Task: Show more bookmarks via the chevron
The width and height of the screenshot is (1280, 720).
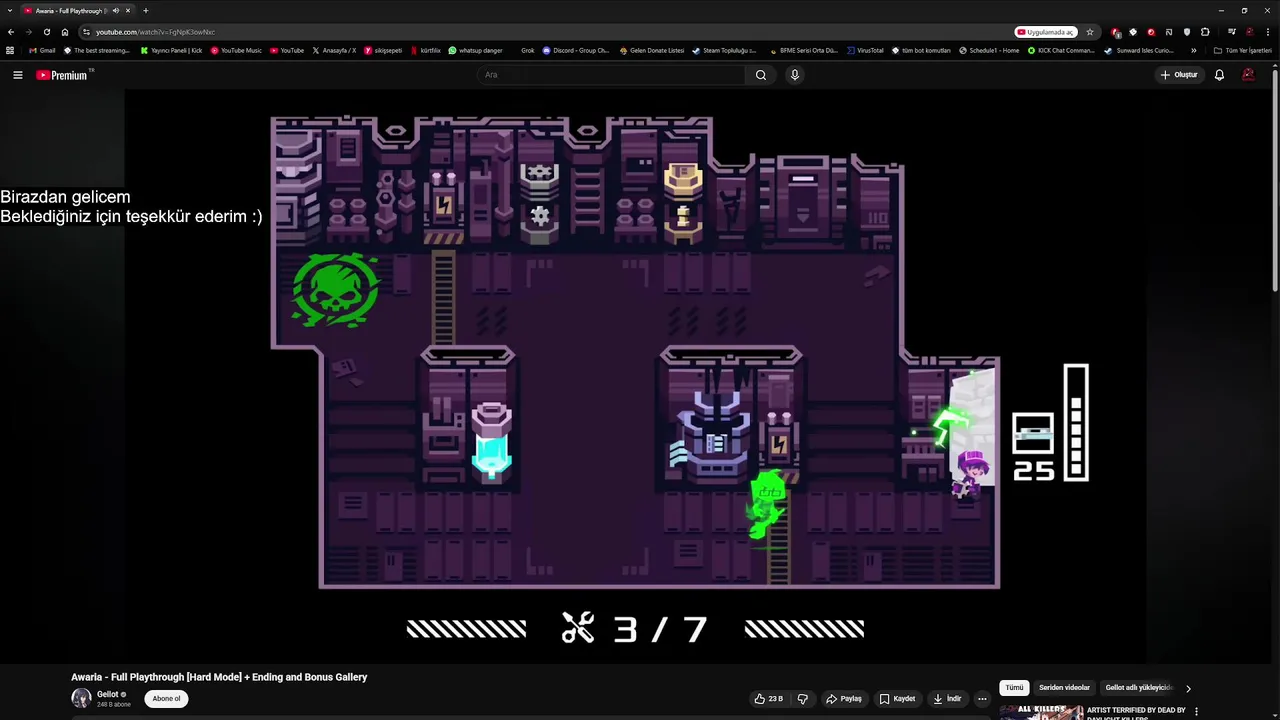Action: pos(1193,50)
